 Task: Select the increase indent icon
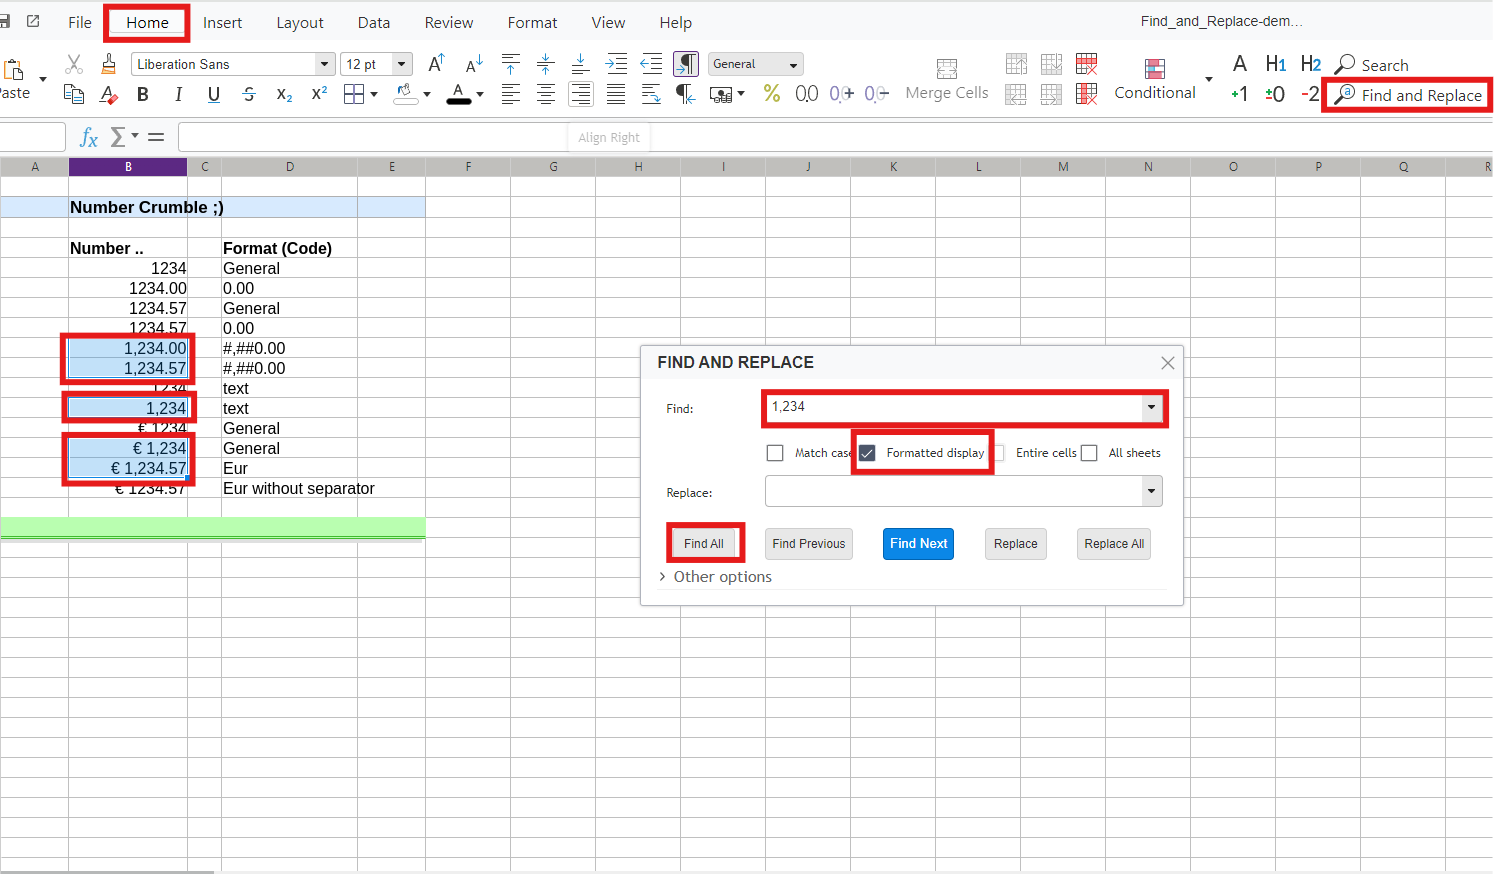pyautogui.click(x=617, y=64)
